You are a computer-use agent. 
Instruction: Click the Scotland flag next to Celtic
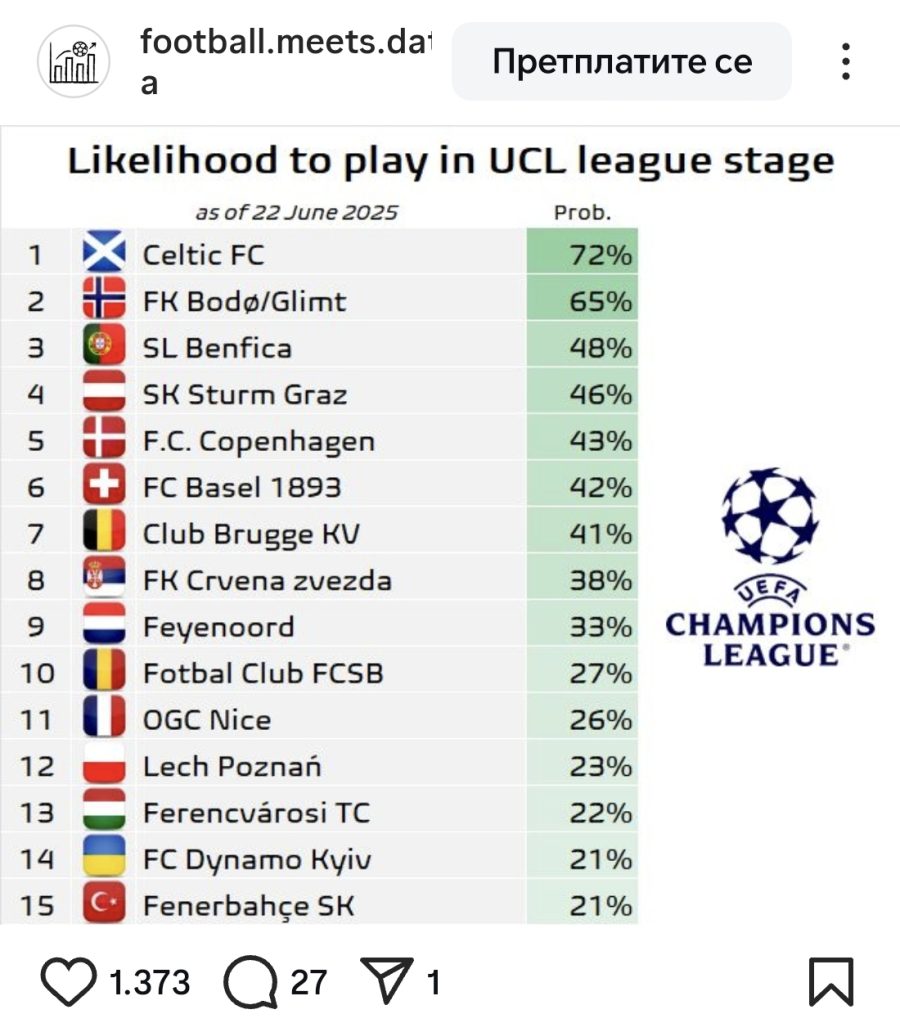(x=104, y=251)
